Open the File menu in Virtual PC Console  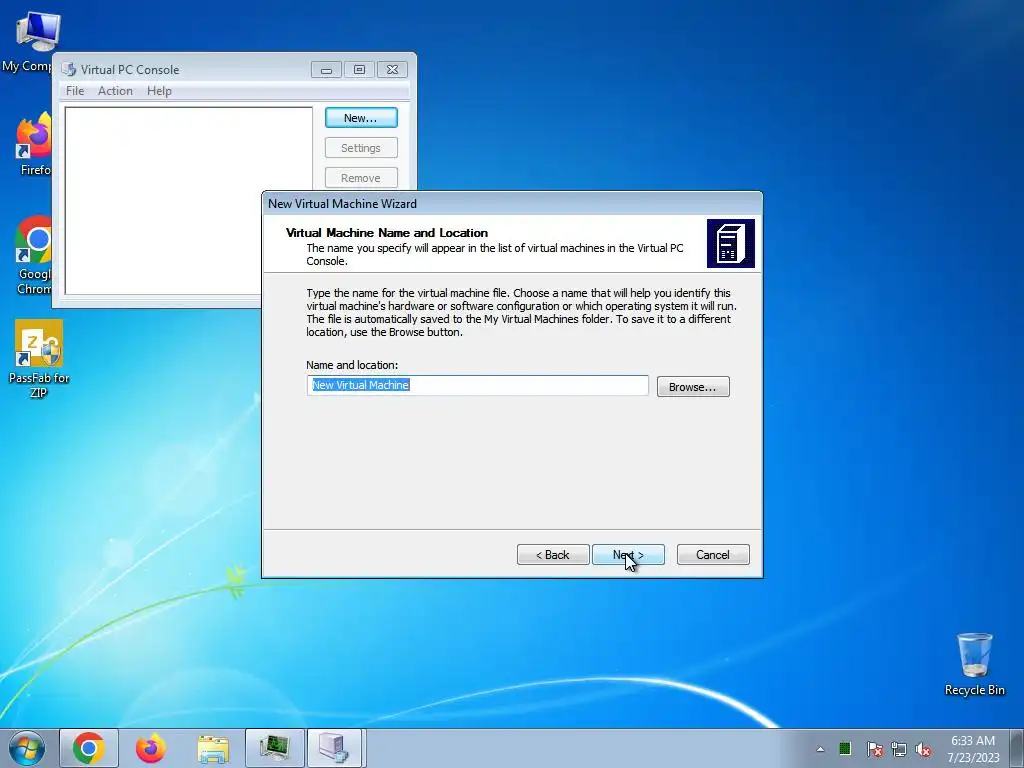pos(75,91)
